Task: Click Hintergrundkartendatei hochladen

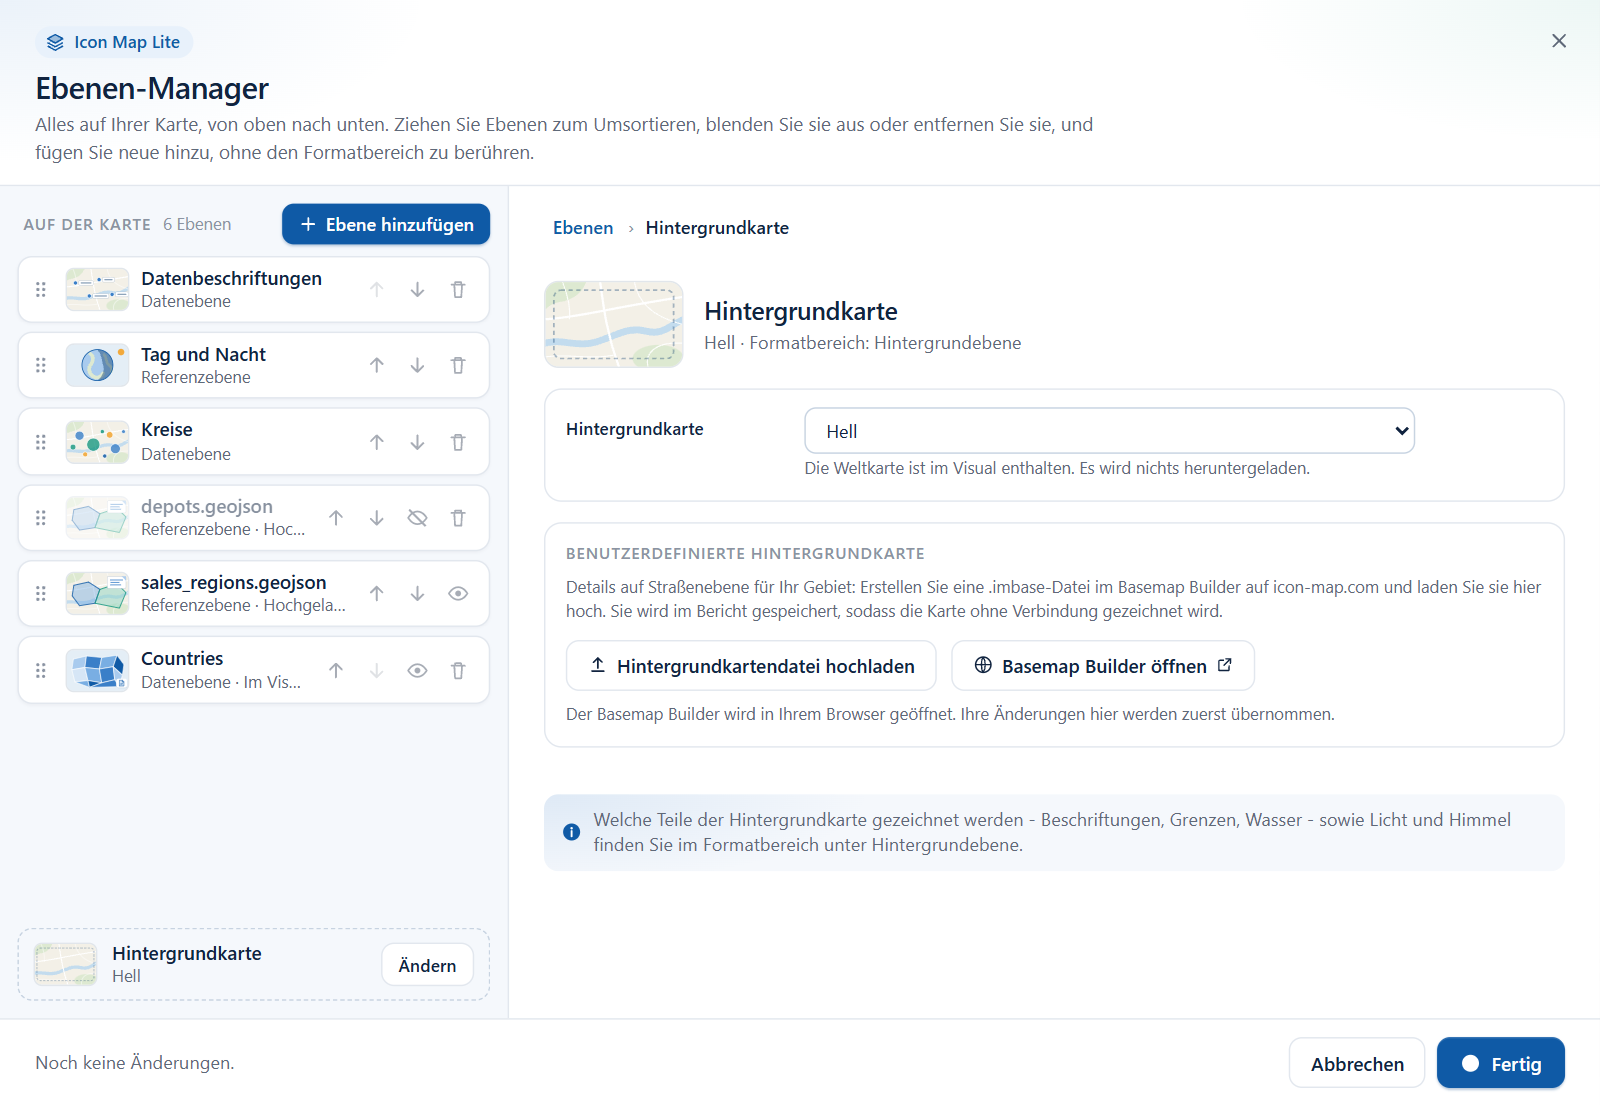Action: pos(751,666)
